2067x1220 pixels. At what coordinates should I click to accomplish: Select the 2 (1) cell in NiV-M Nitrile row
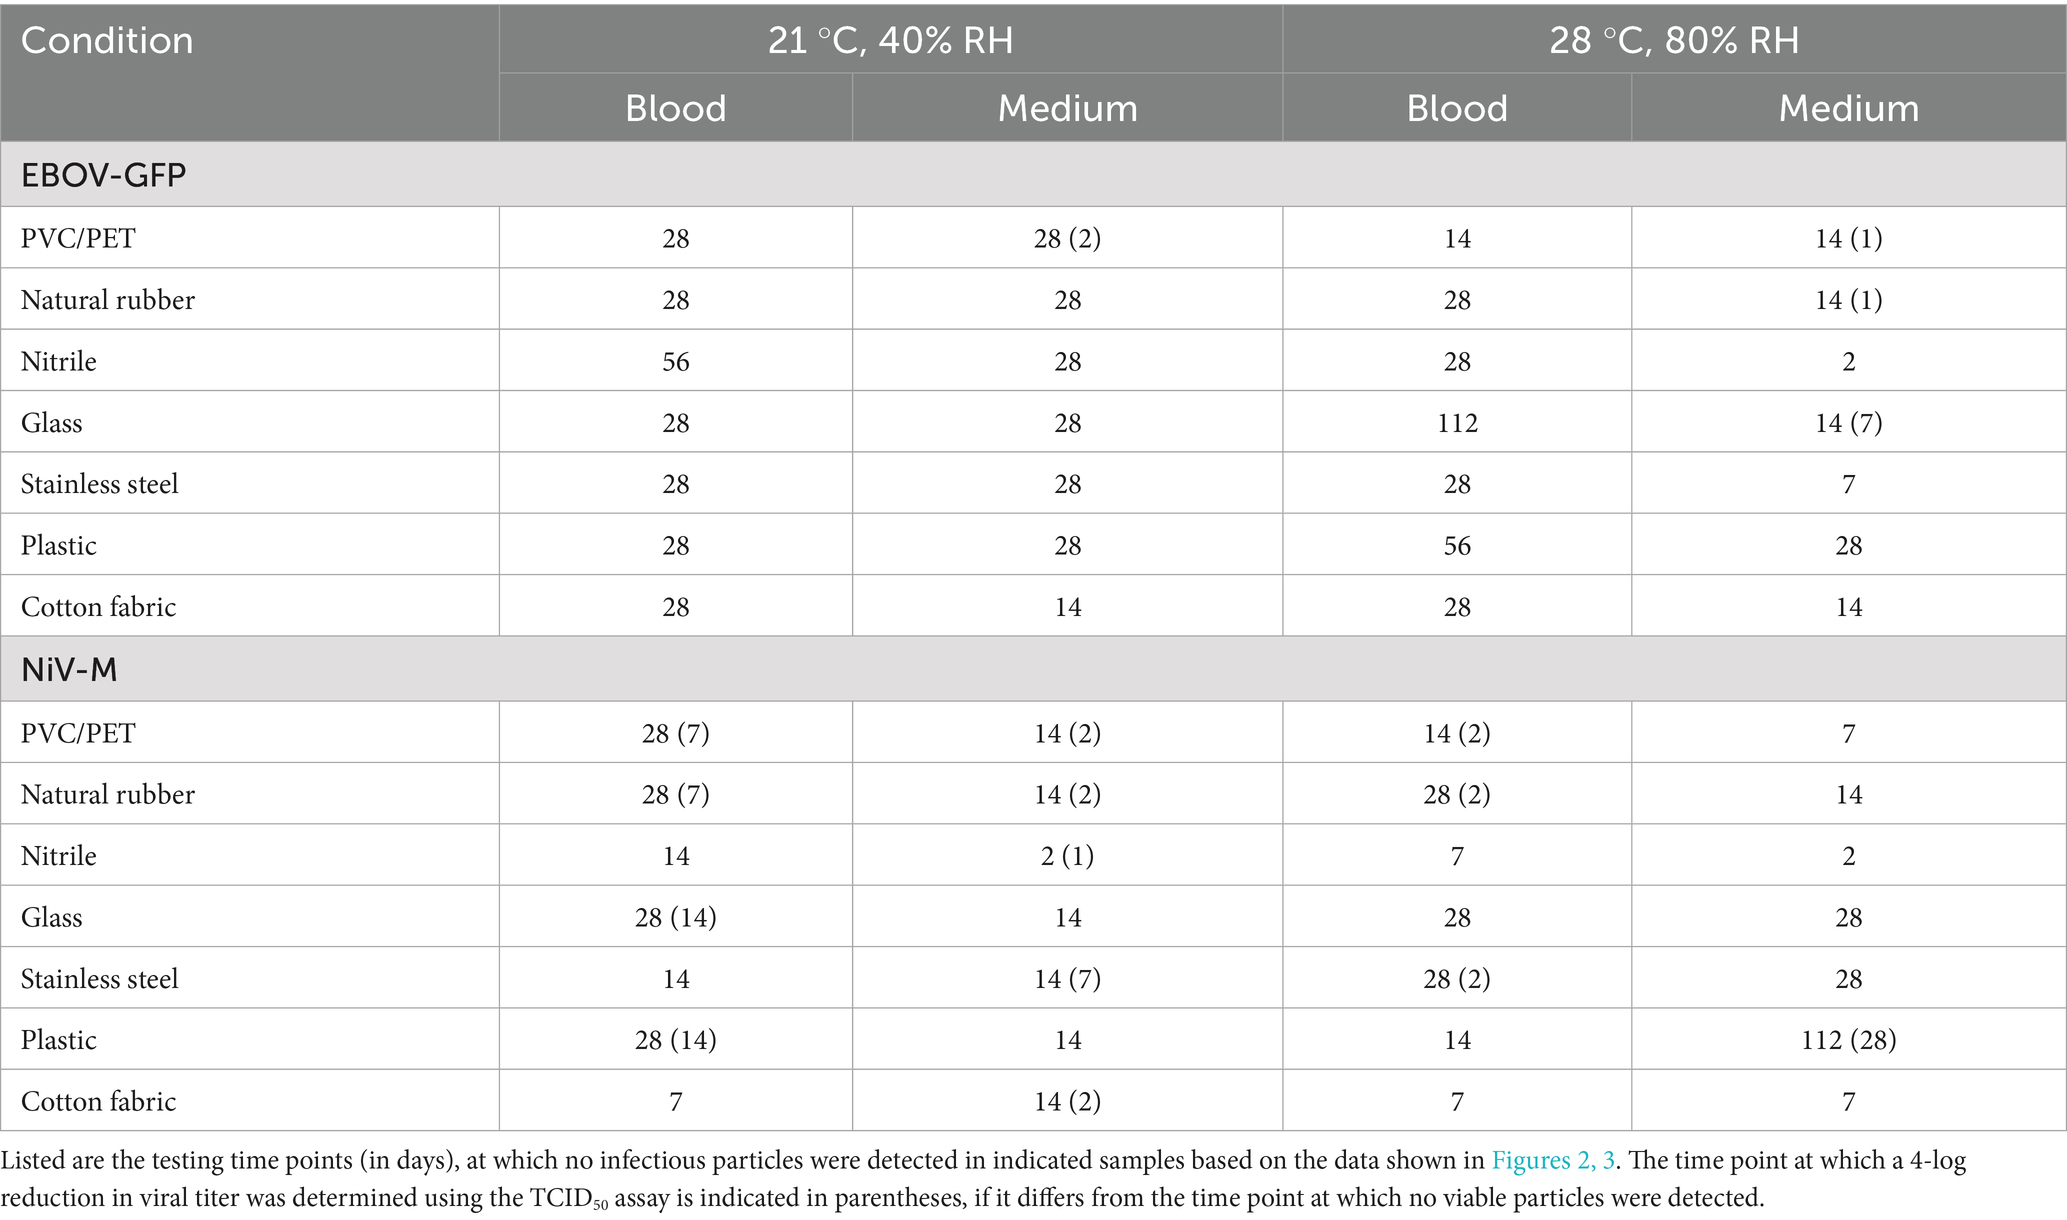tap(1067, 856)
